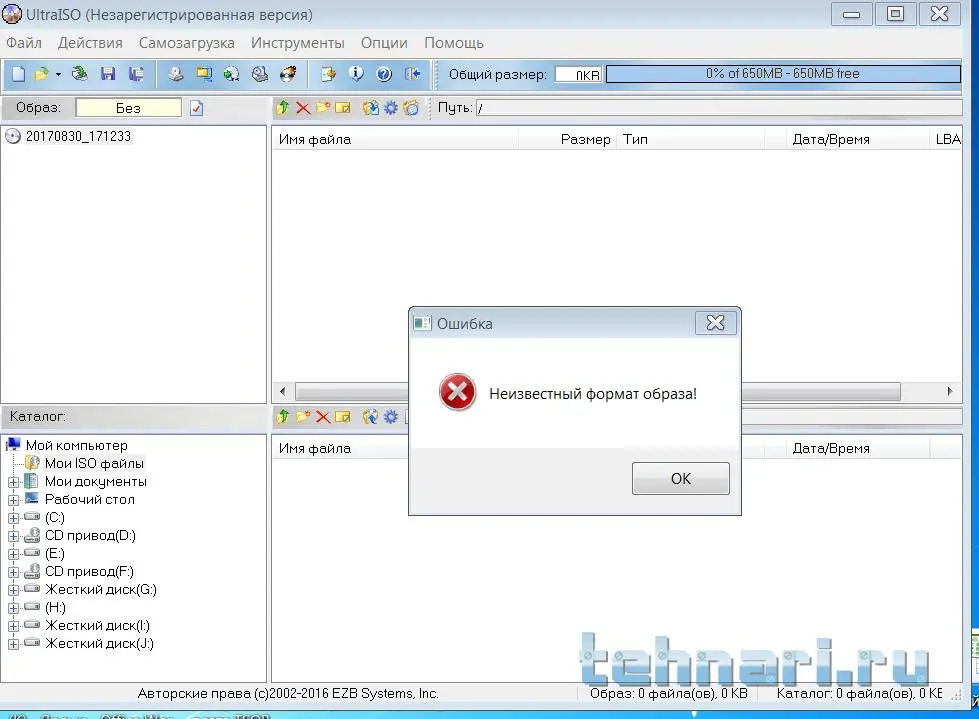Click Rename icon in Каталог toolbar
979x719 pixels.
pyautogui.click(x=343, y=416)
